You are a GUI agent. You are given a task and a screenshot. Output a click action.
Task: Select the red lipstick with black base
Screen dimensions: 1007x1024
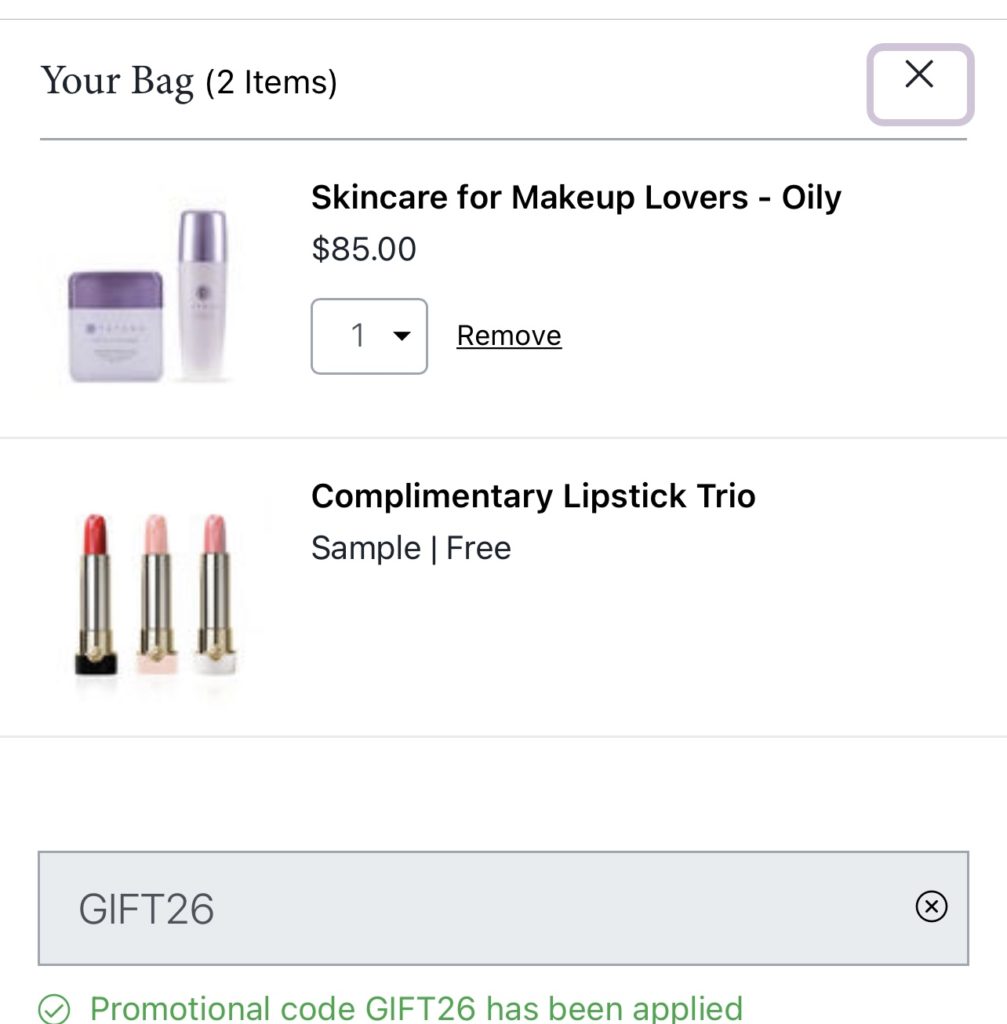[97, 593]
